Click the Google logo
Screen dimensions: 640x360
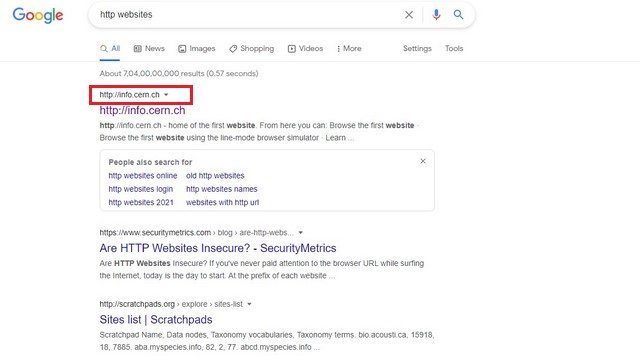[x=38, y=16]
